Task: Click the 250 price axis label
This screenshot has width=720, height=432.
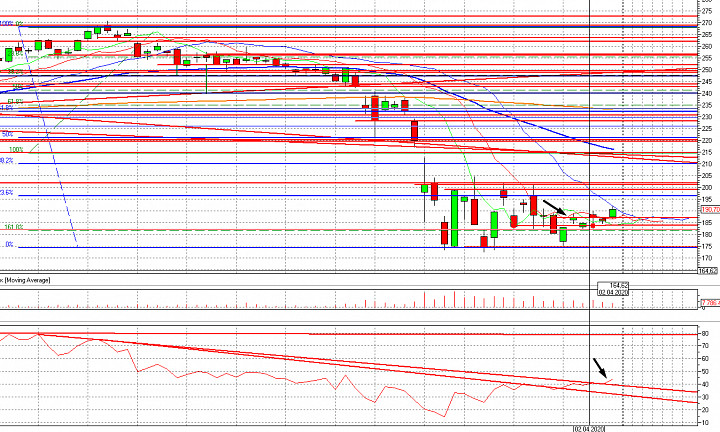Action: tap(707, 70)
